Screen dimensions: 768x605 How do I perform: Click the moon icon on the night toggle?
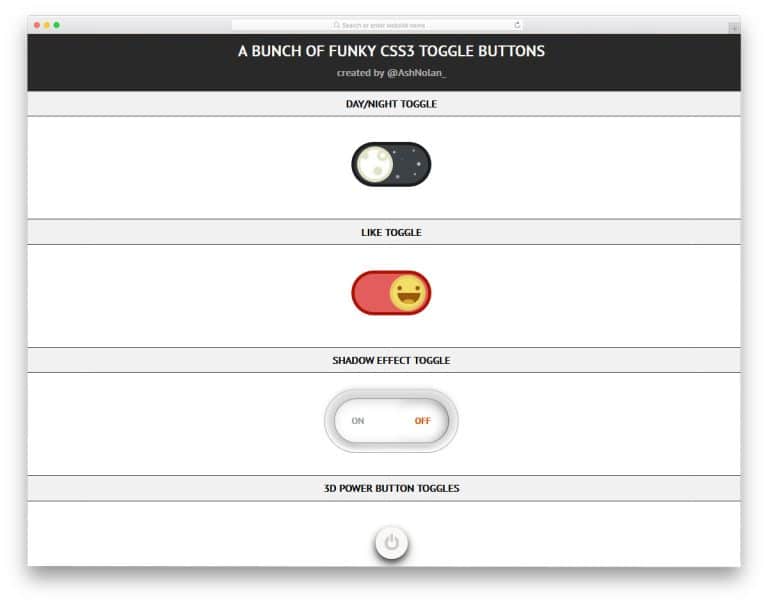pos(374,164)
